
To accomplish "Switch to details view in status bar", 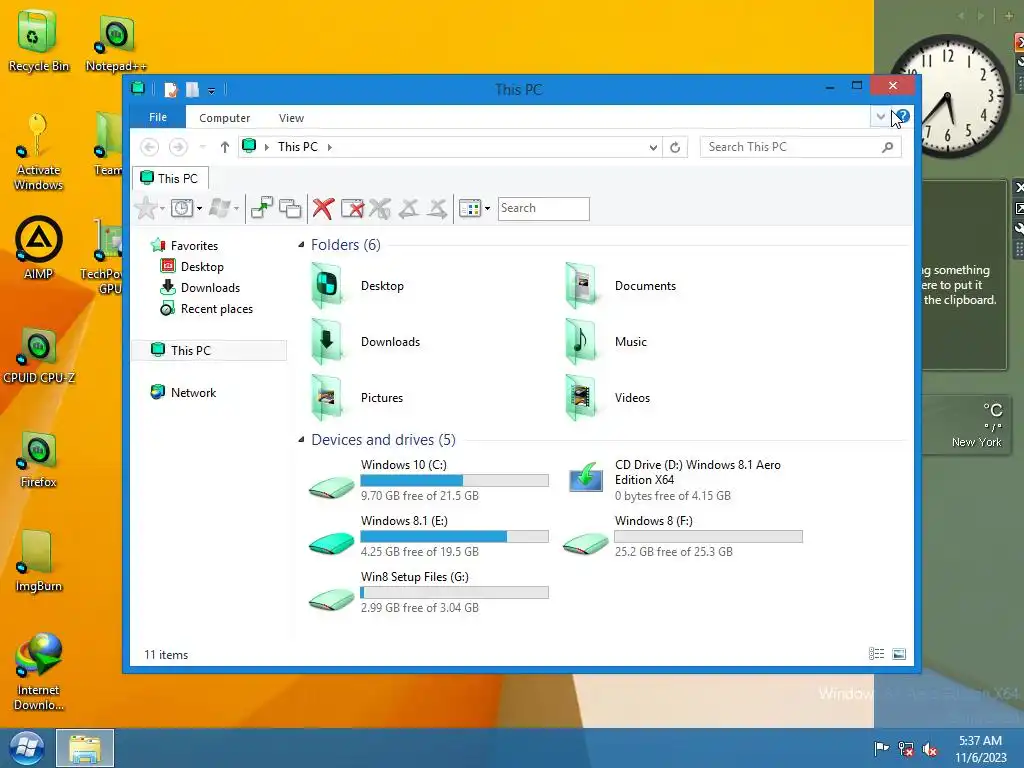I will pos(876,654).
